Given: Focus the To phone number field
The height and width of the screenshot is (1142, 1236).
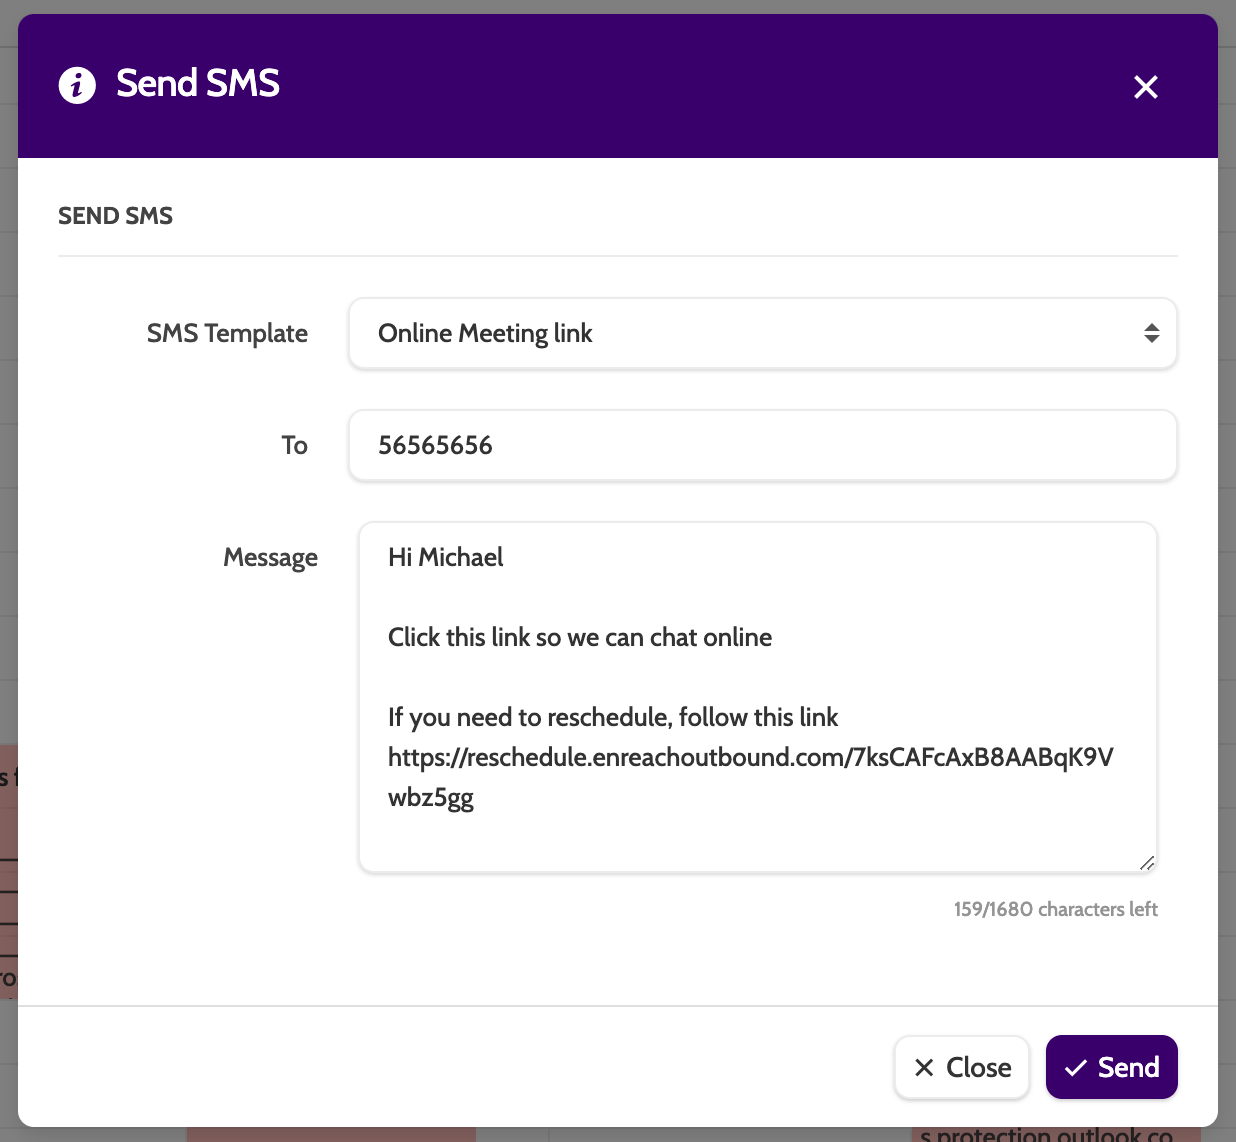Looking at the screenshot, I should coord(762,445).
